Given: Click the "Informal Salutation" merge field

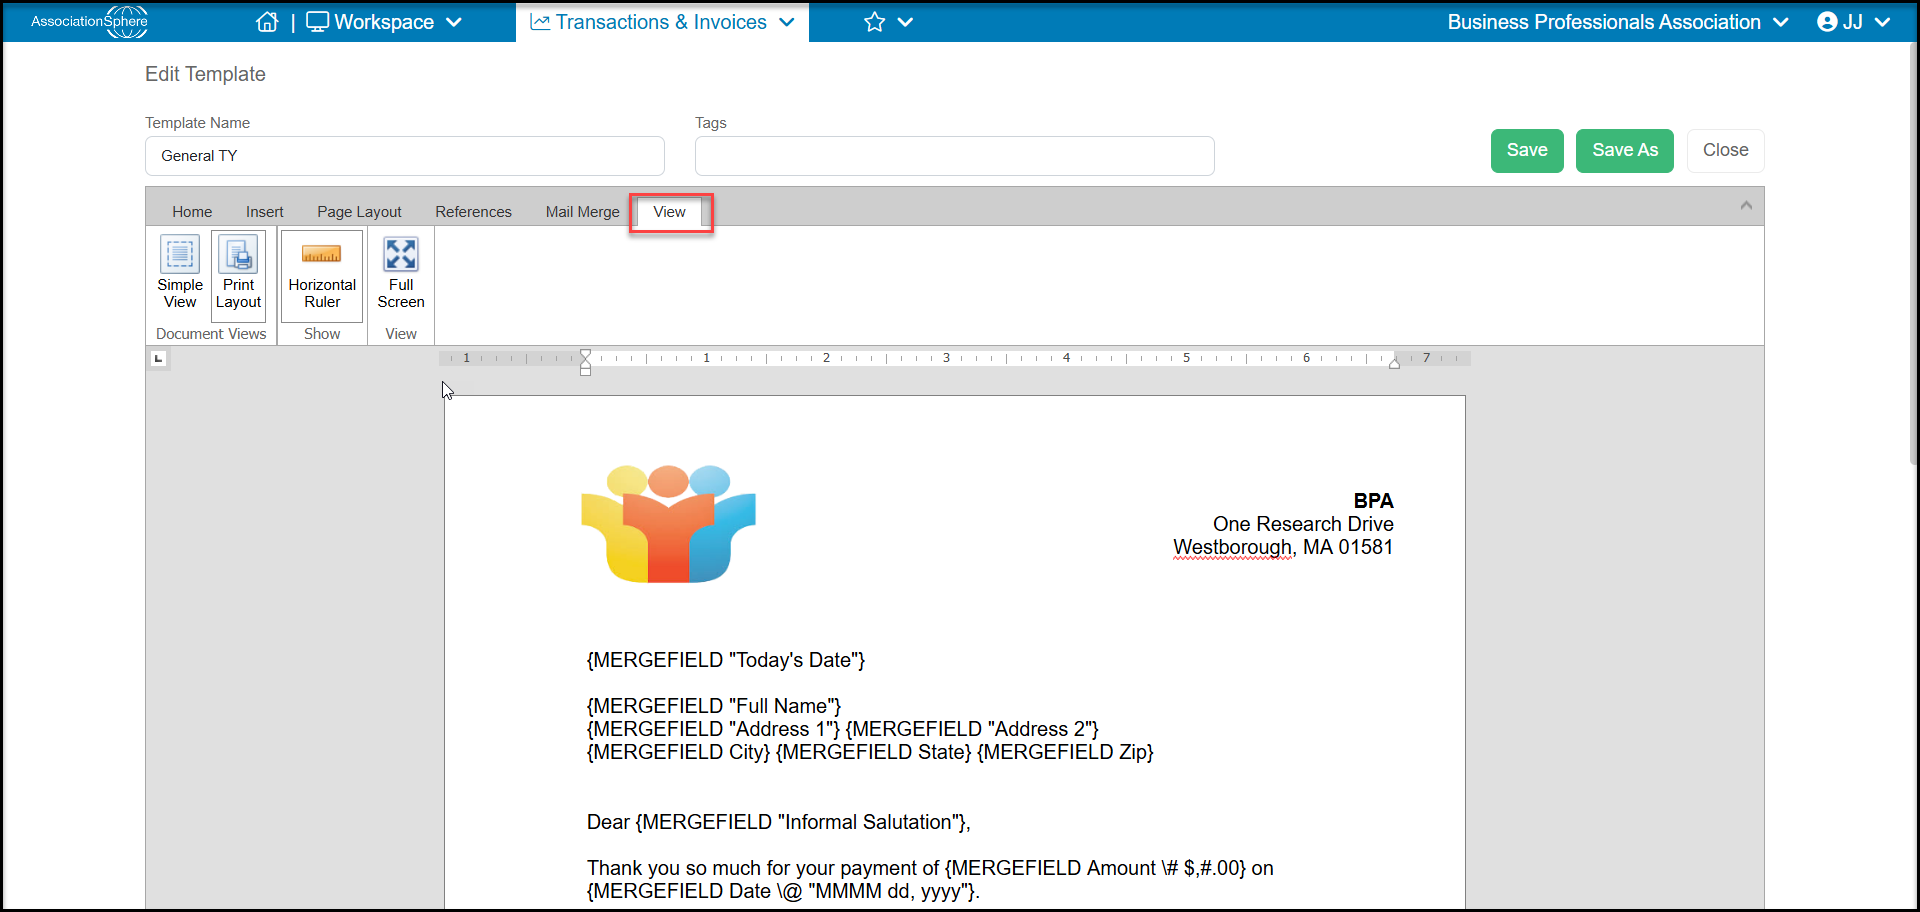Looking at the screenshot, I should click(x=800, y=822).
